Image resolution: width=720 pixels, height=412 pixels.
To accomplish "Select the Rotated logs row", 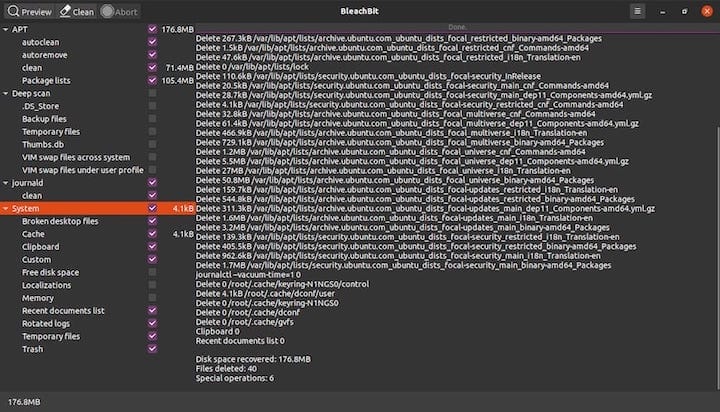I will click(97, 323).
